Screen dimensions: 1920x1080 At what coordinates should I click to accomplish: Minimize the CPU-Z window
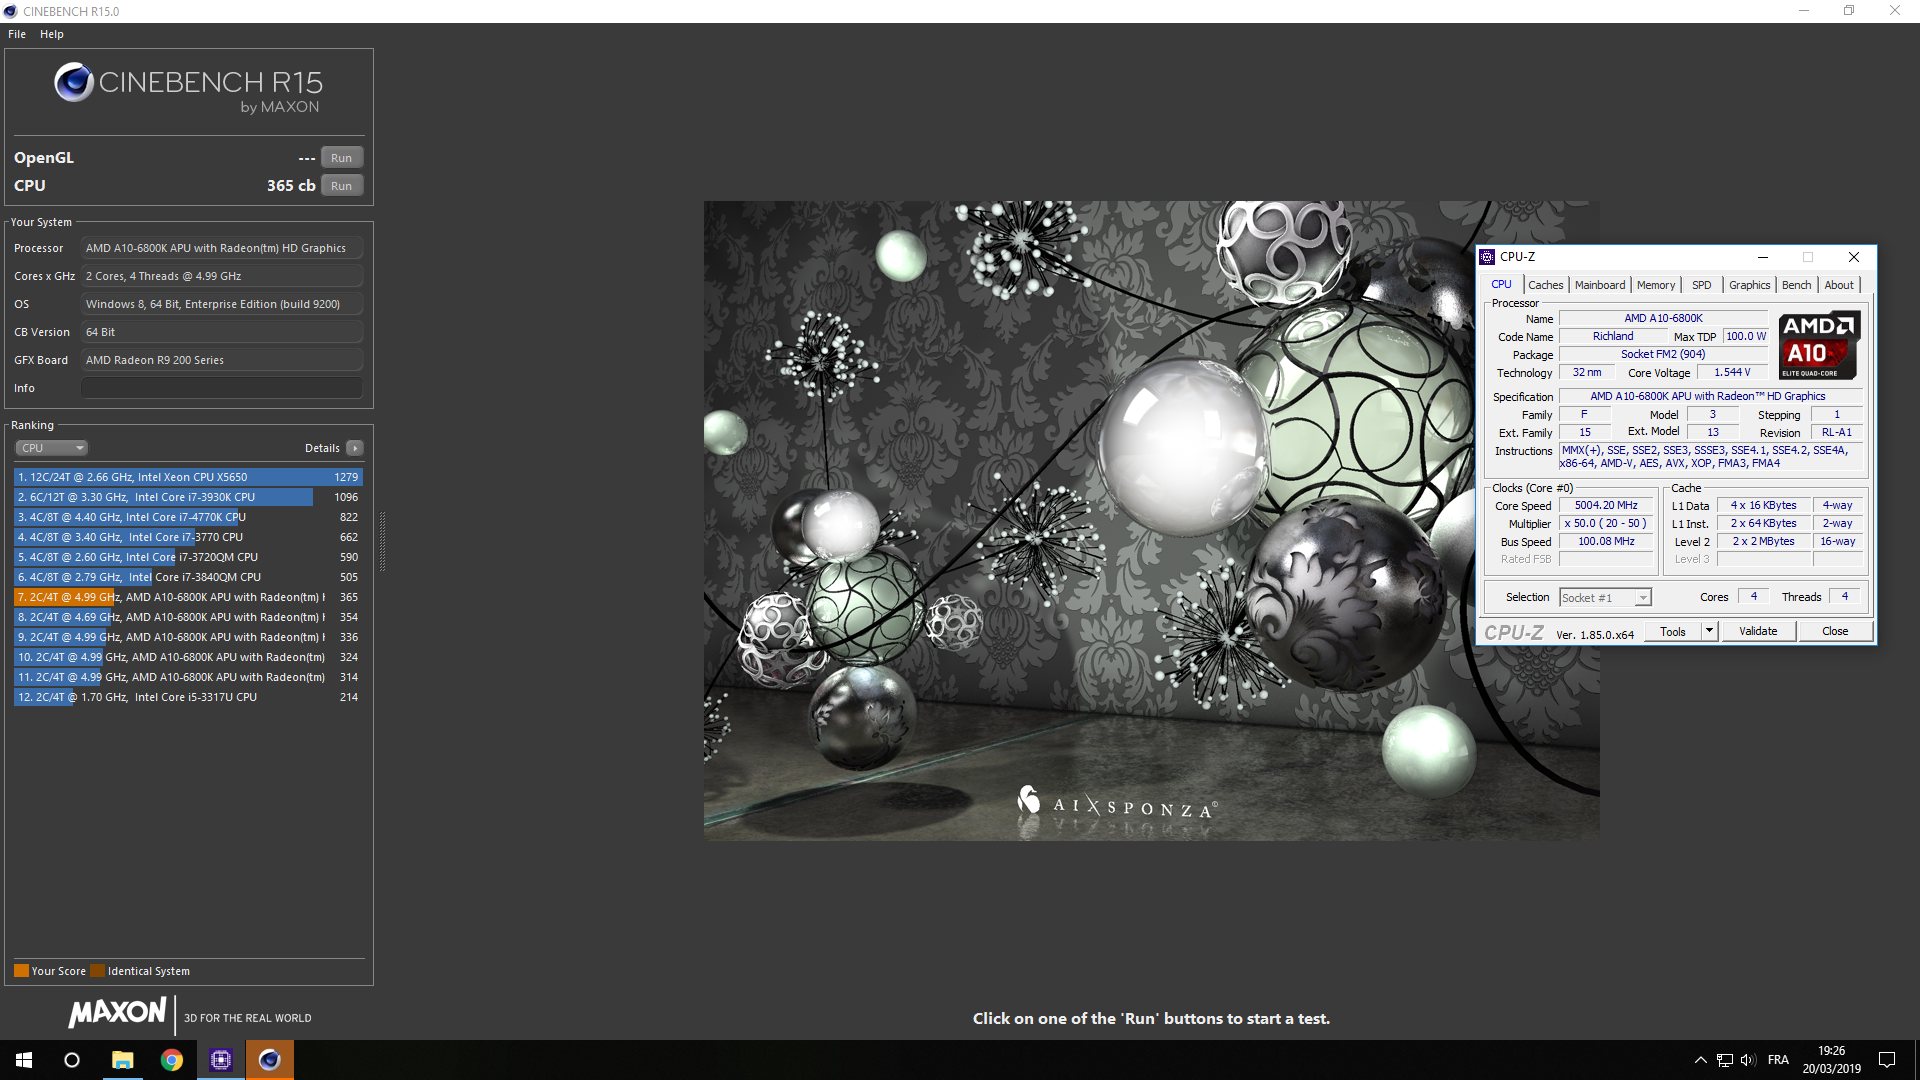click(1763, 257)
